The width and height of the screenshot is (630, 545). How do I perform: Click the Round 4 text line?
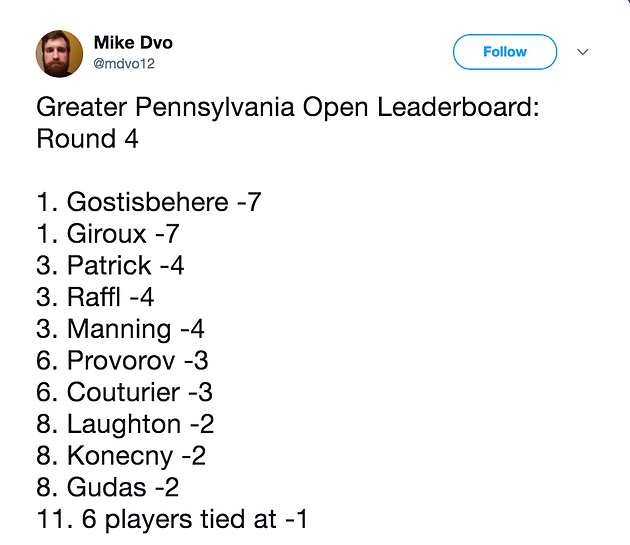(87, 139)
